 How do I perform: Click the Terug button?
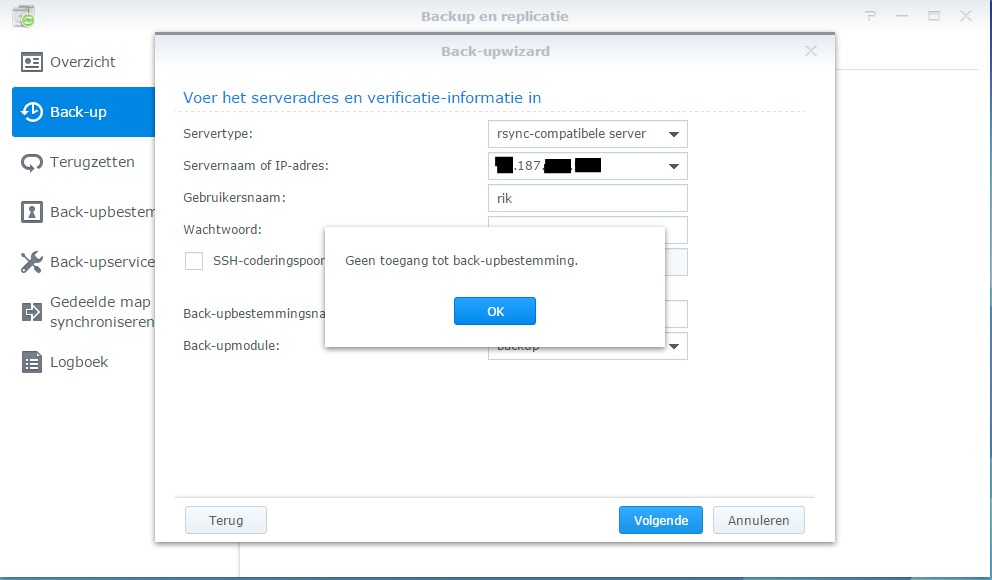pos(226,520)
